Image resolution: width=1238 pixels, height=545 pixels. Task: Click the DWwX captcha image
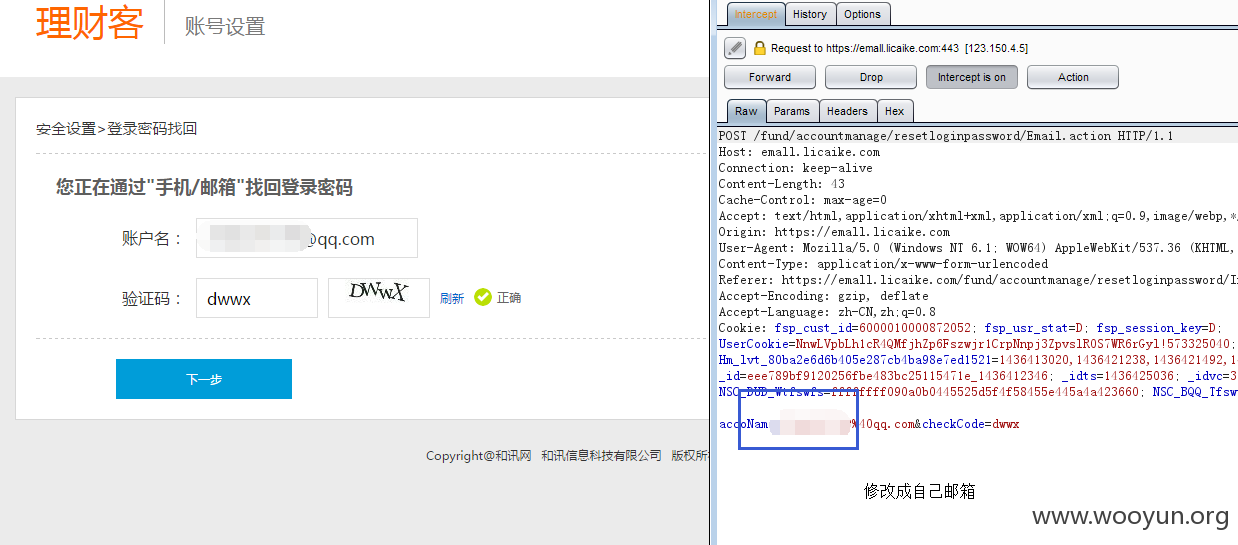(379, 297)
